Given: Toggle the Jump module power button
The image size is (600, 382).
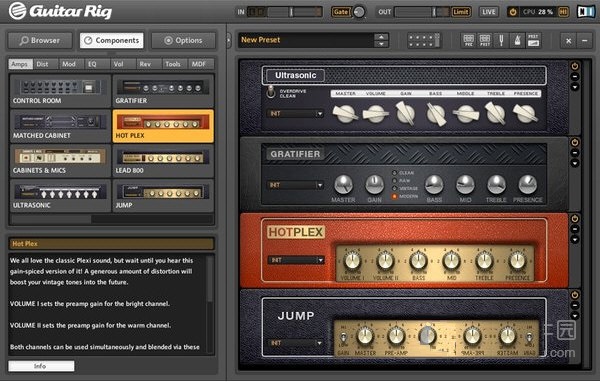Looking at the screenshot, I should point(575,295).
